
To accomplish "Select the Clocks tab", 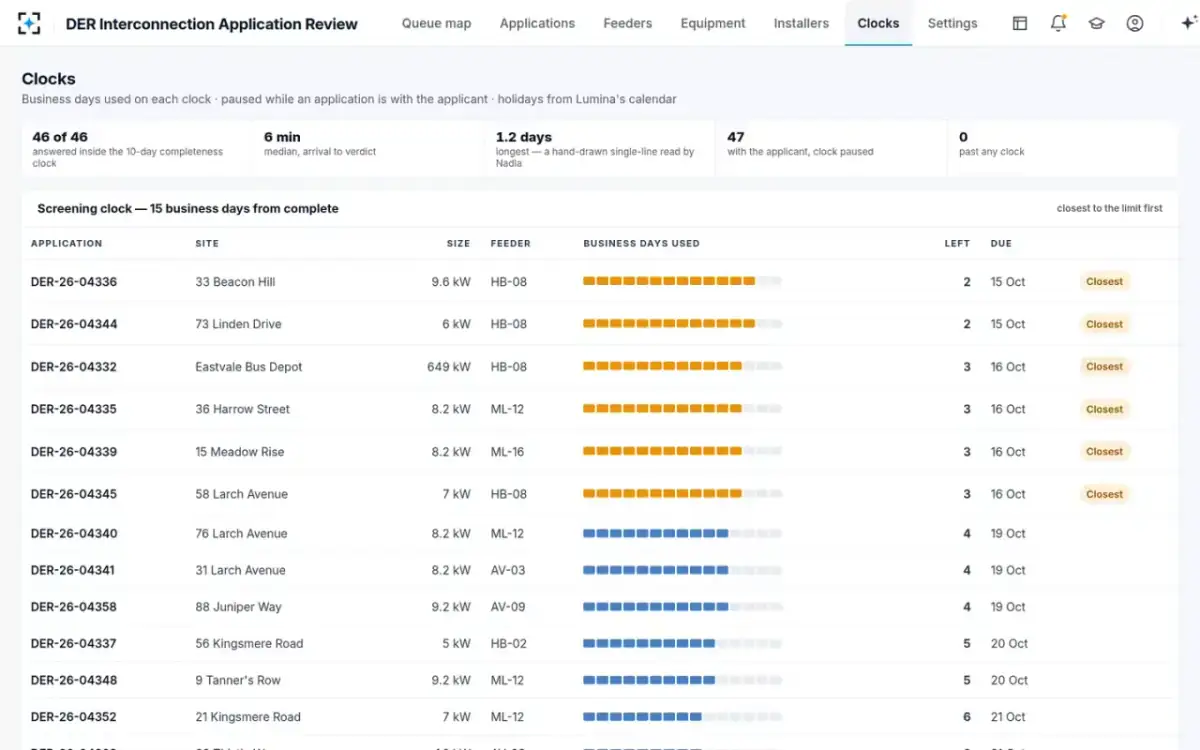I will click(x=878, y=23).
